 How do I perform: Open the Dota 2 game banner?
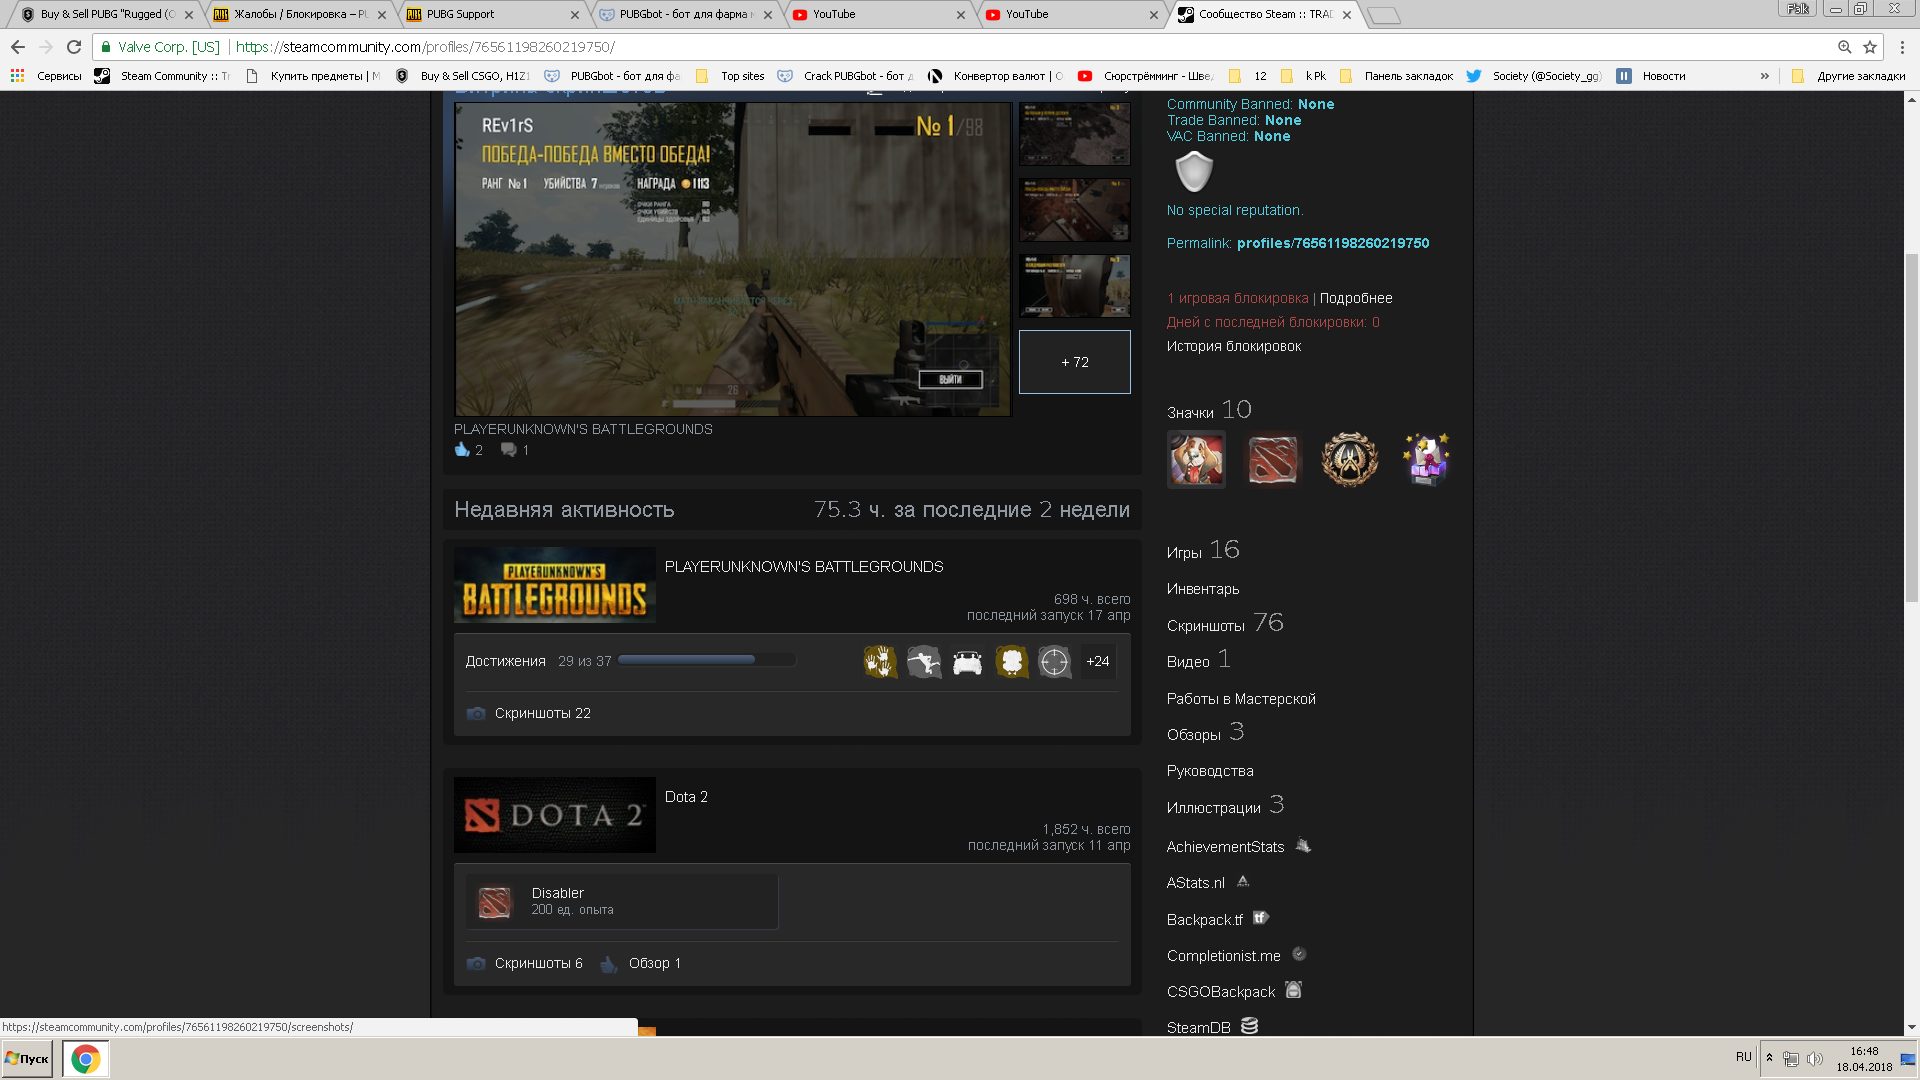[555, 815]
